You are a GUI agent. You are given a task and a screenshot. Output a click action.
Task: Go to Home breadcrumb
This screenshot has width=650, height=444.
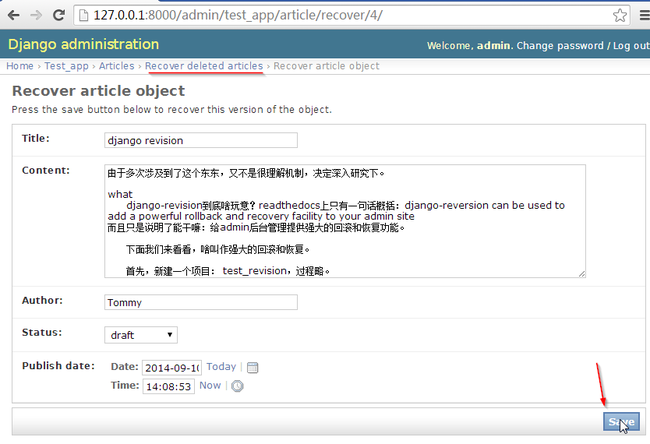coord(20,66)
